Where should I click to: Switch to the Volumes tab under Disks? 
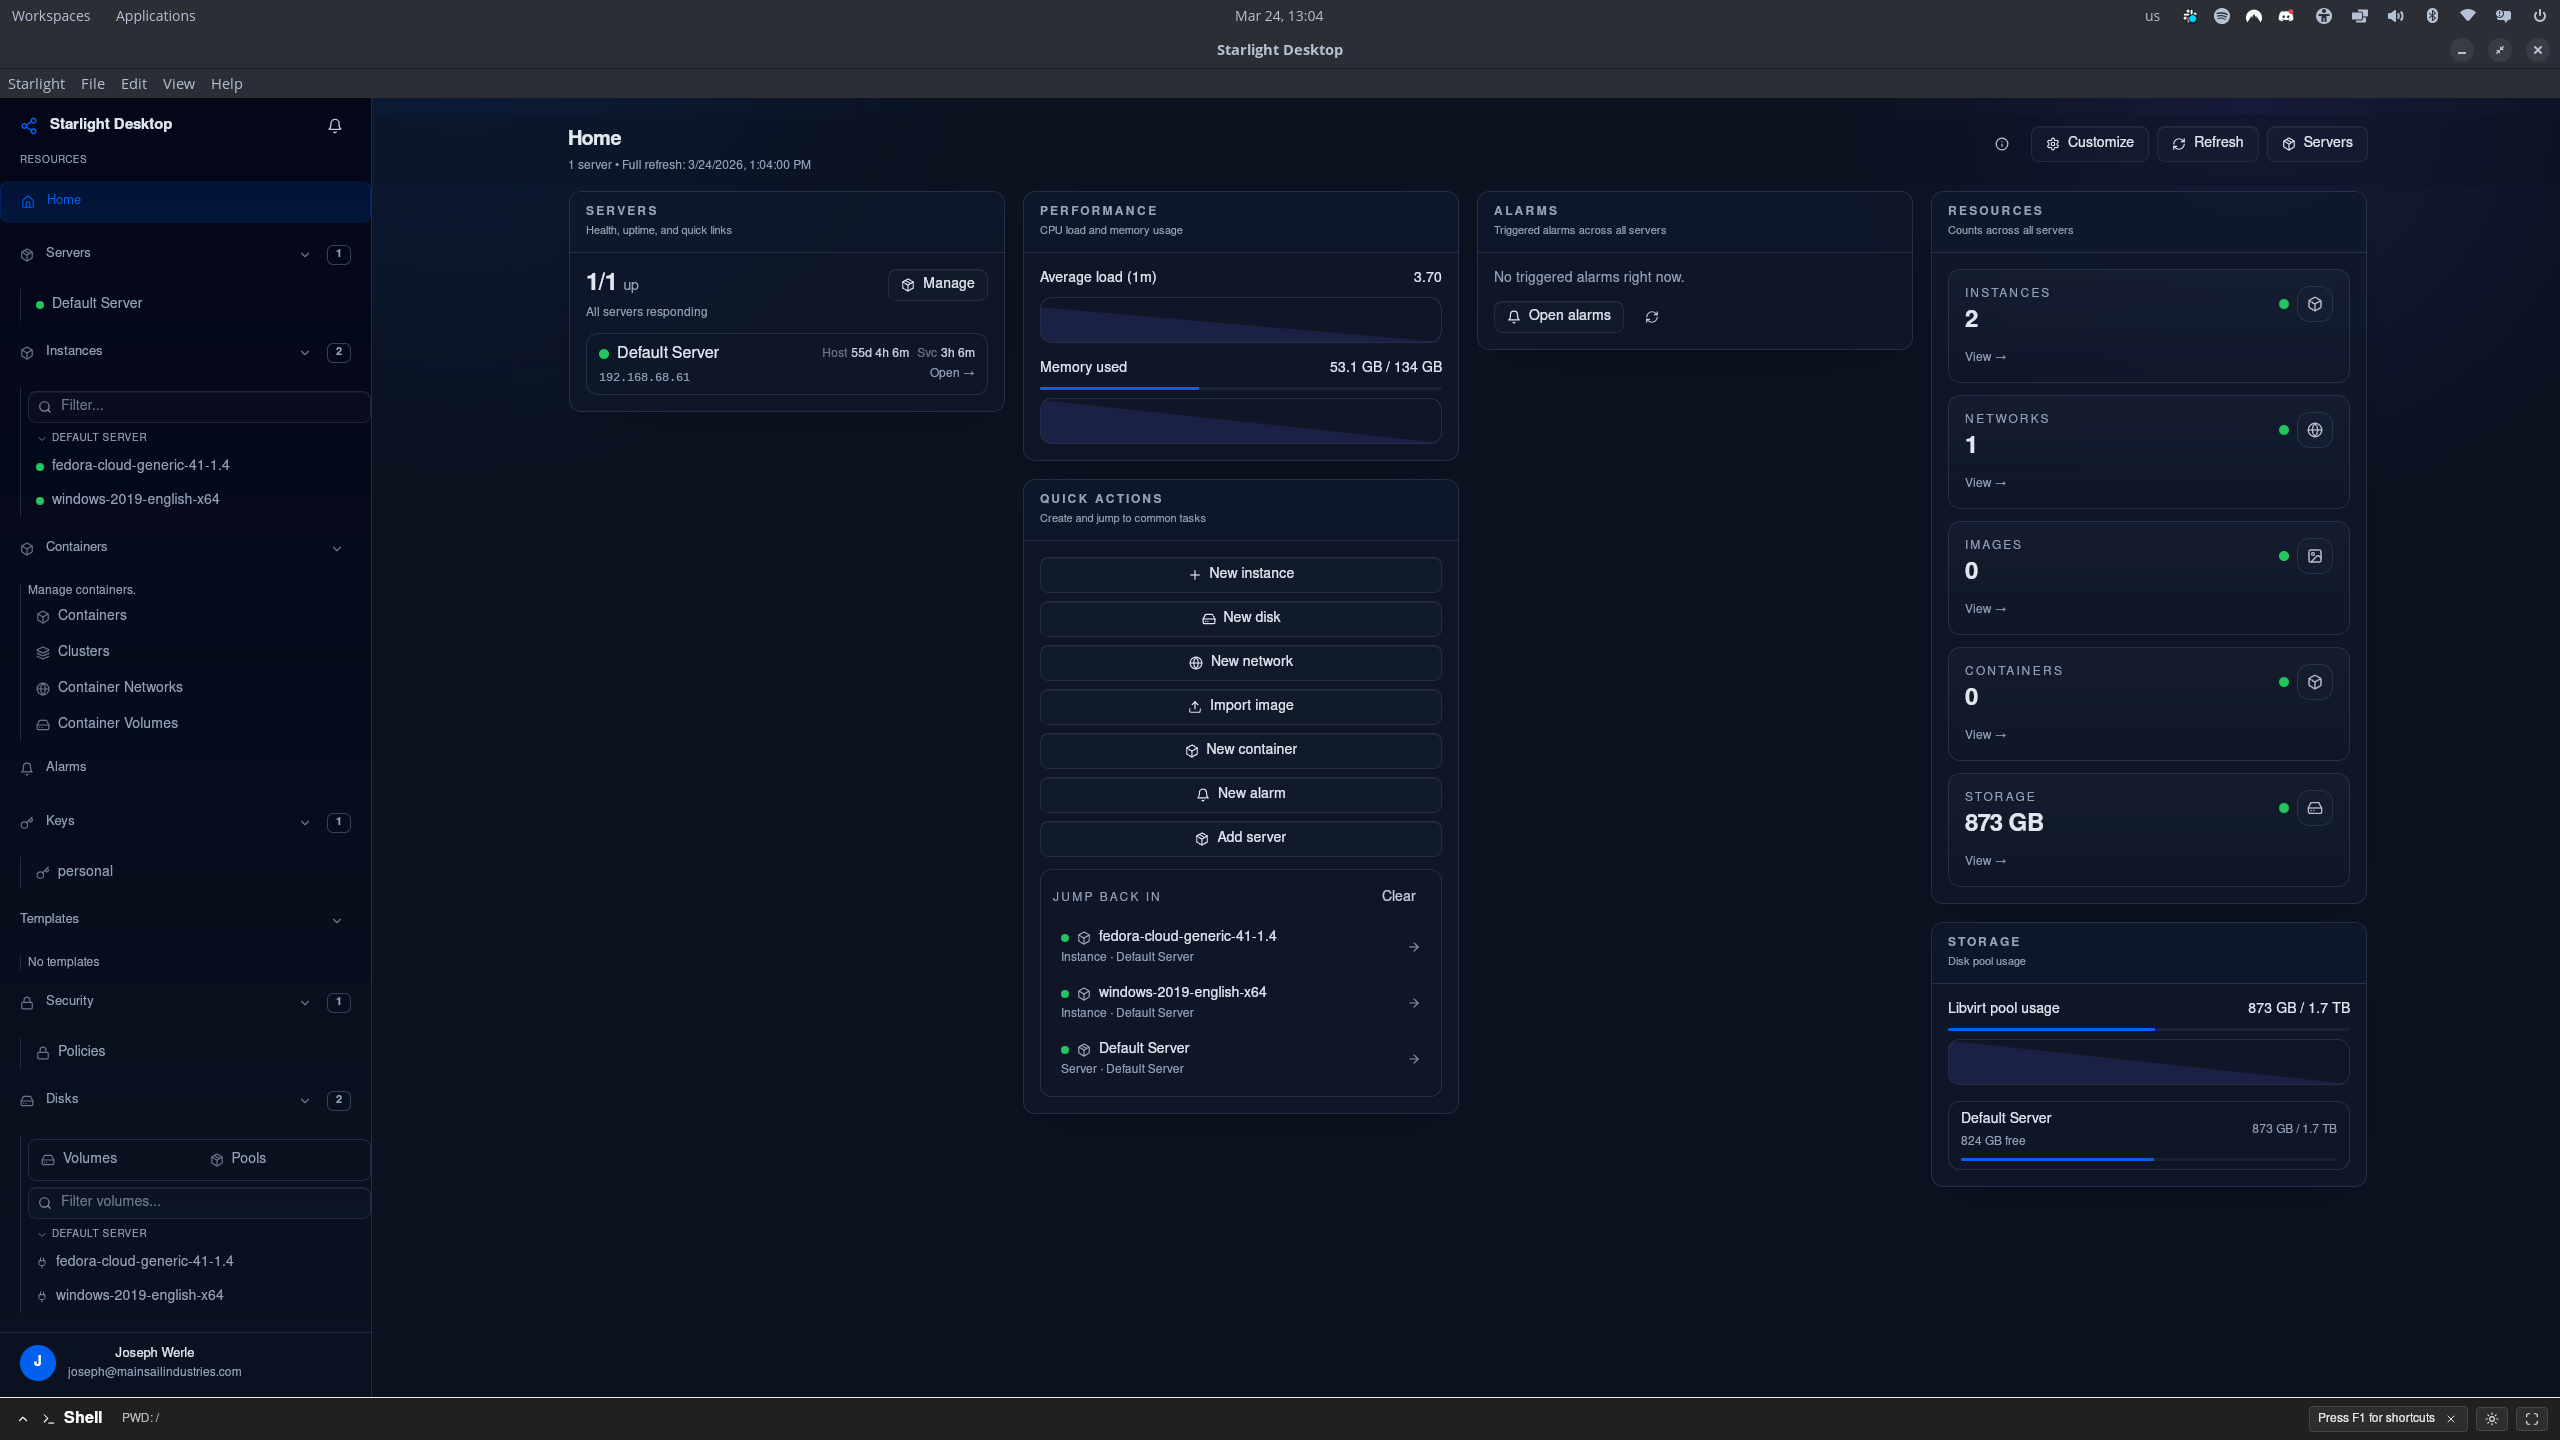[80, 1159]
